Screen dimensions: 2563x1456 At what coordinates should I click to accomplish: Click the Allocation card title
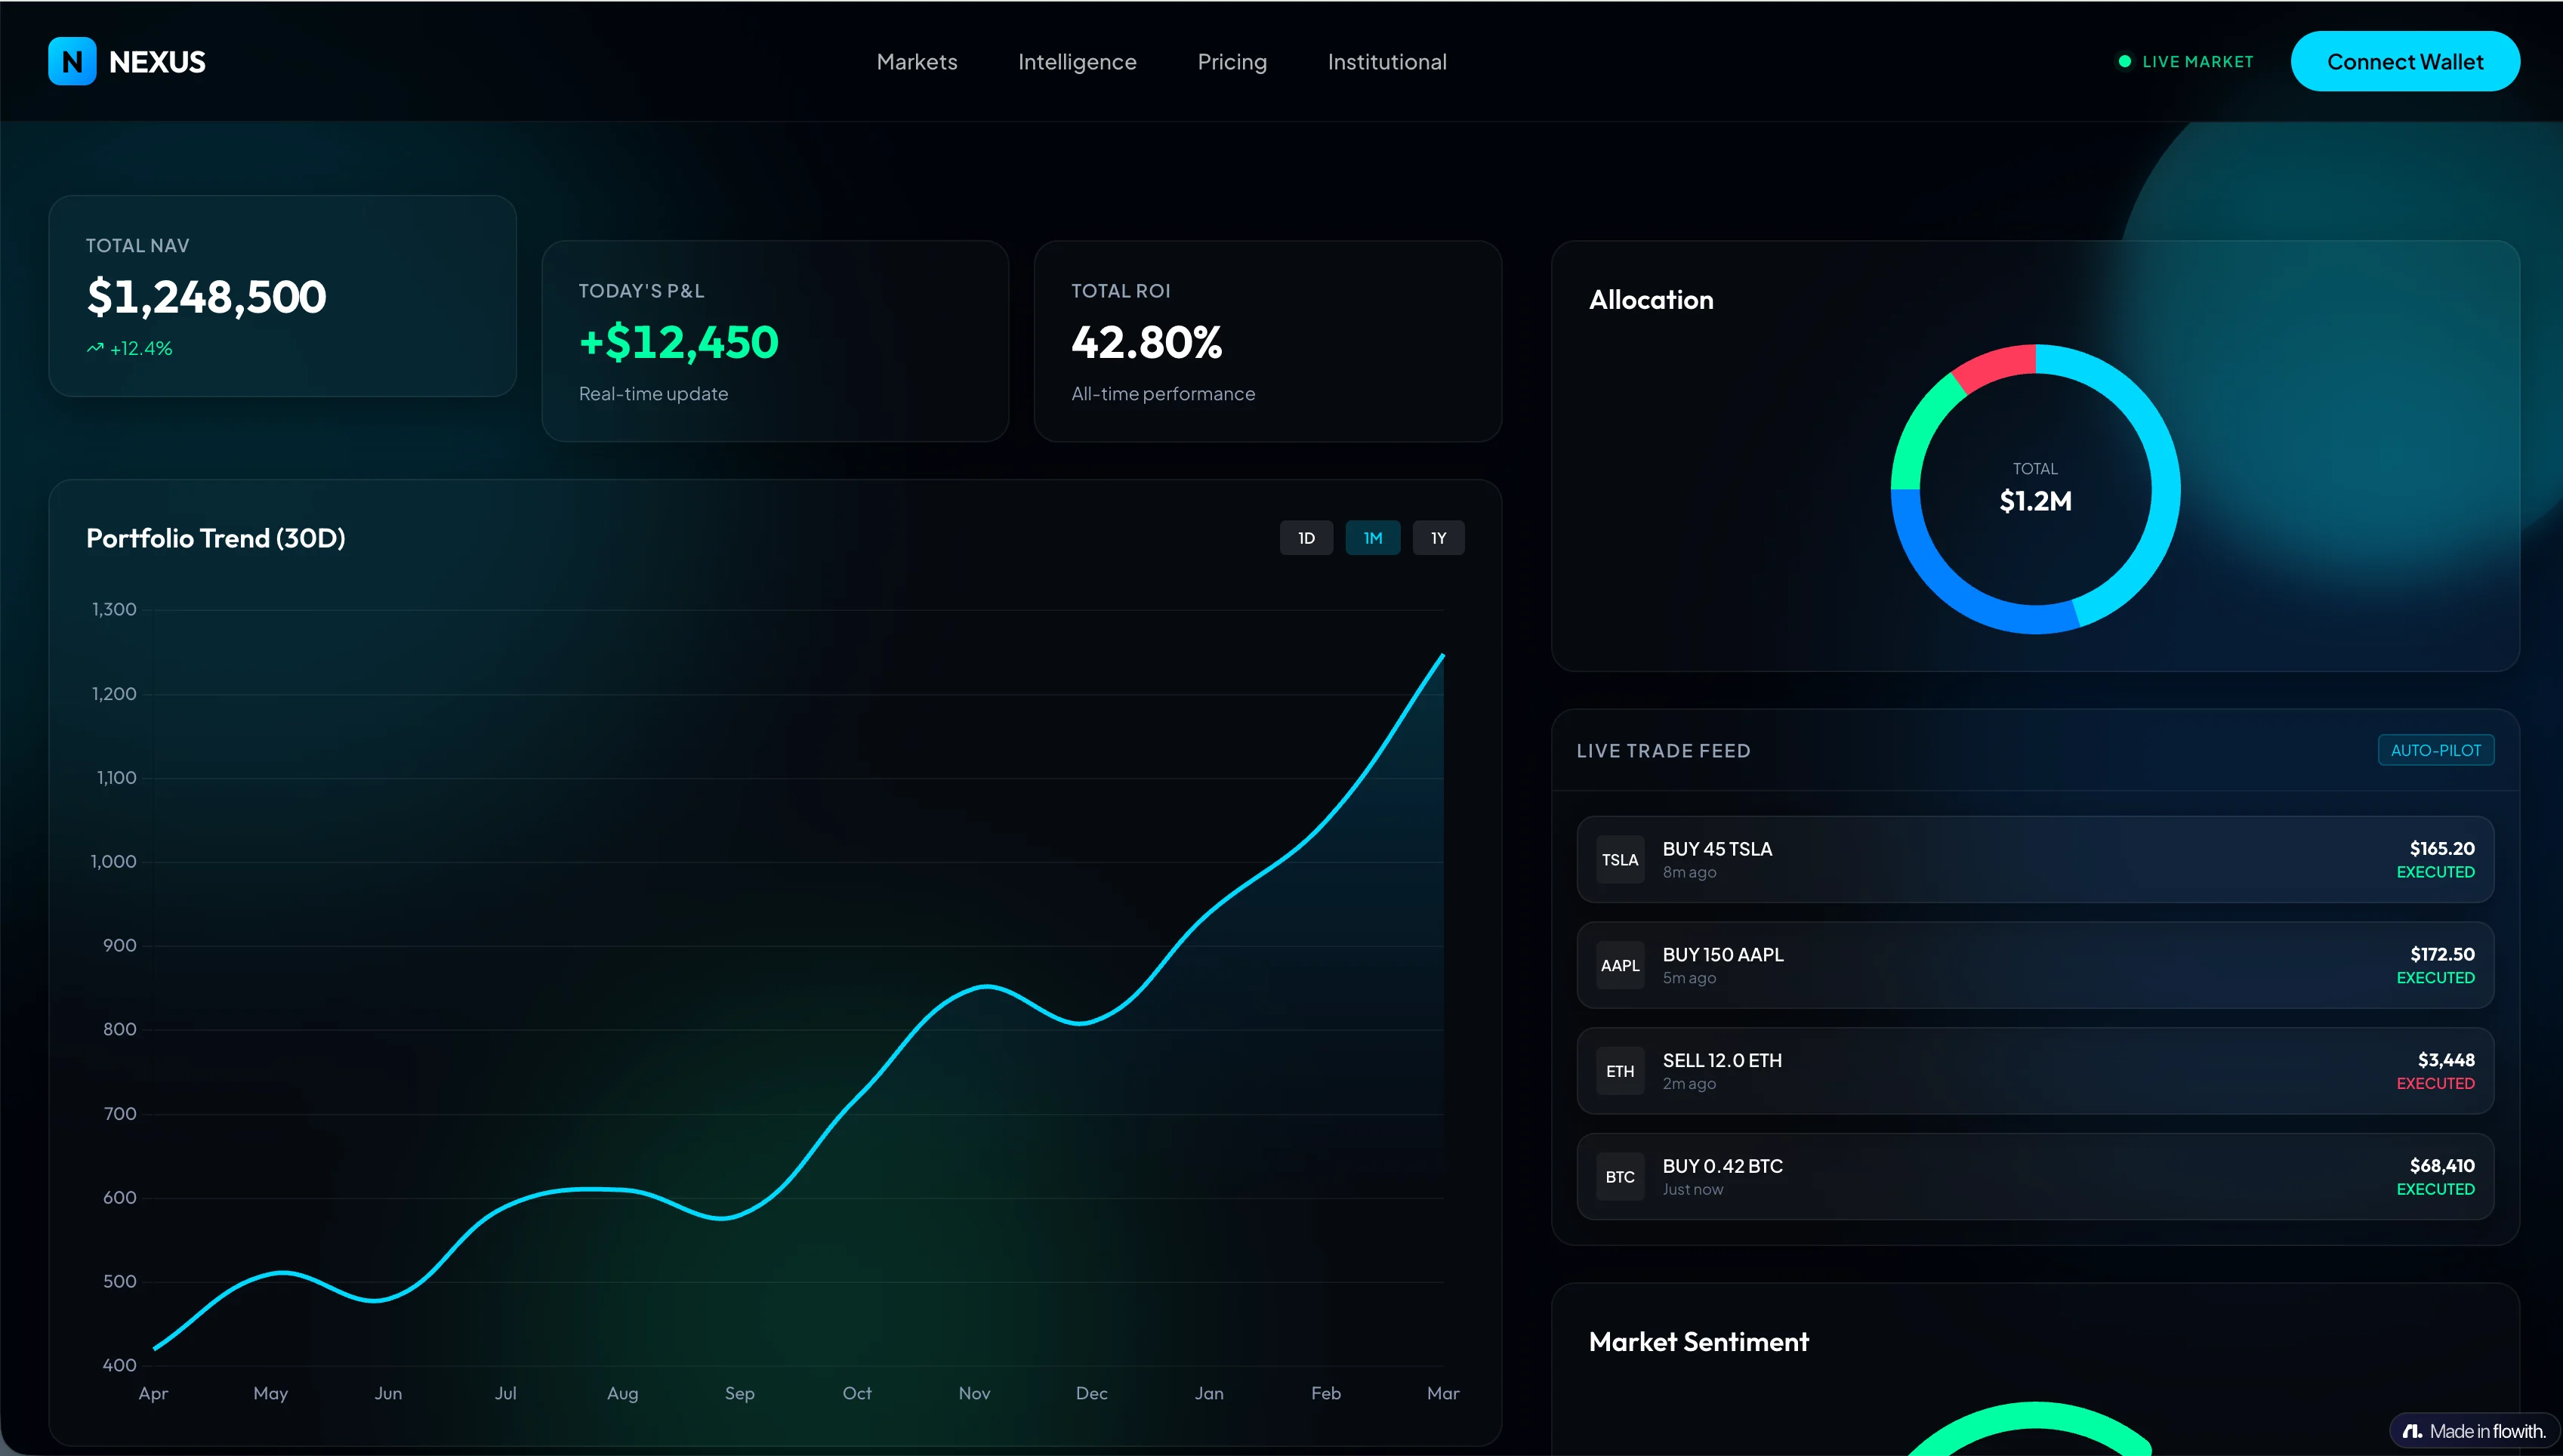point(1651,300)
